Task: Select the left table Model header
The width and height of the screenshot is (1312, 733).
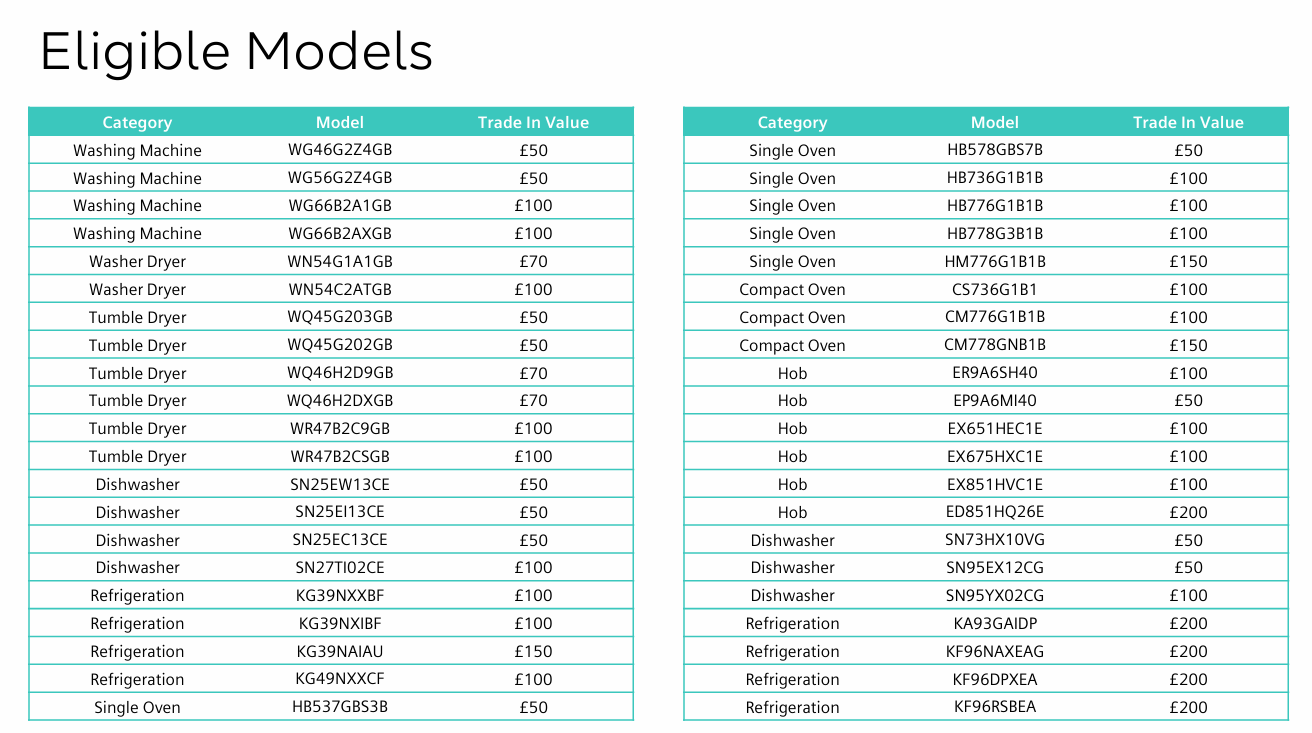Action: (340, 122)
